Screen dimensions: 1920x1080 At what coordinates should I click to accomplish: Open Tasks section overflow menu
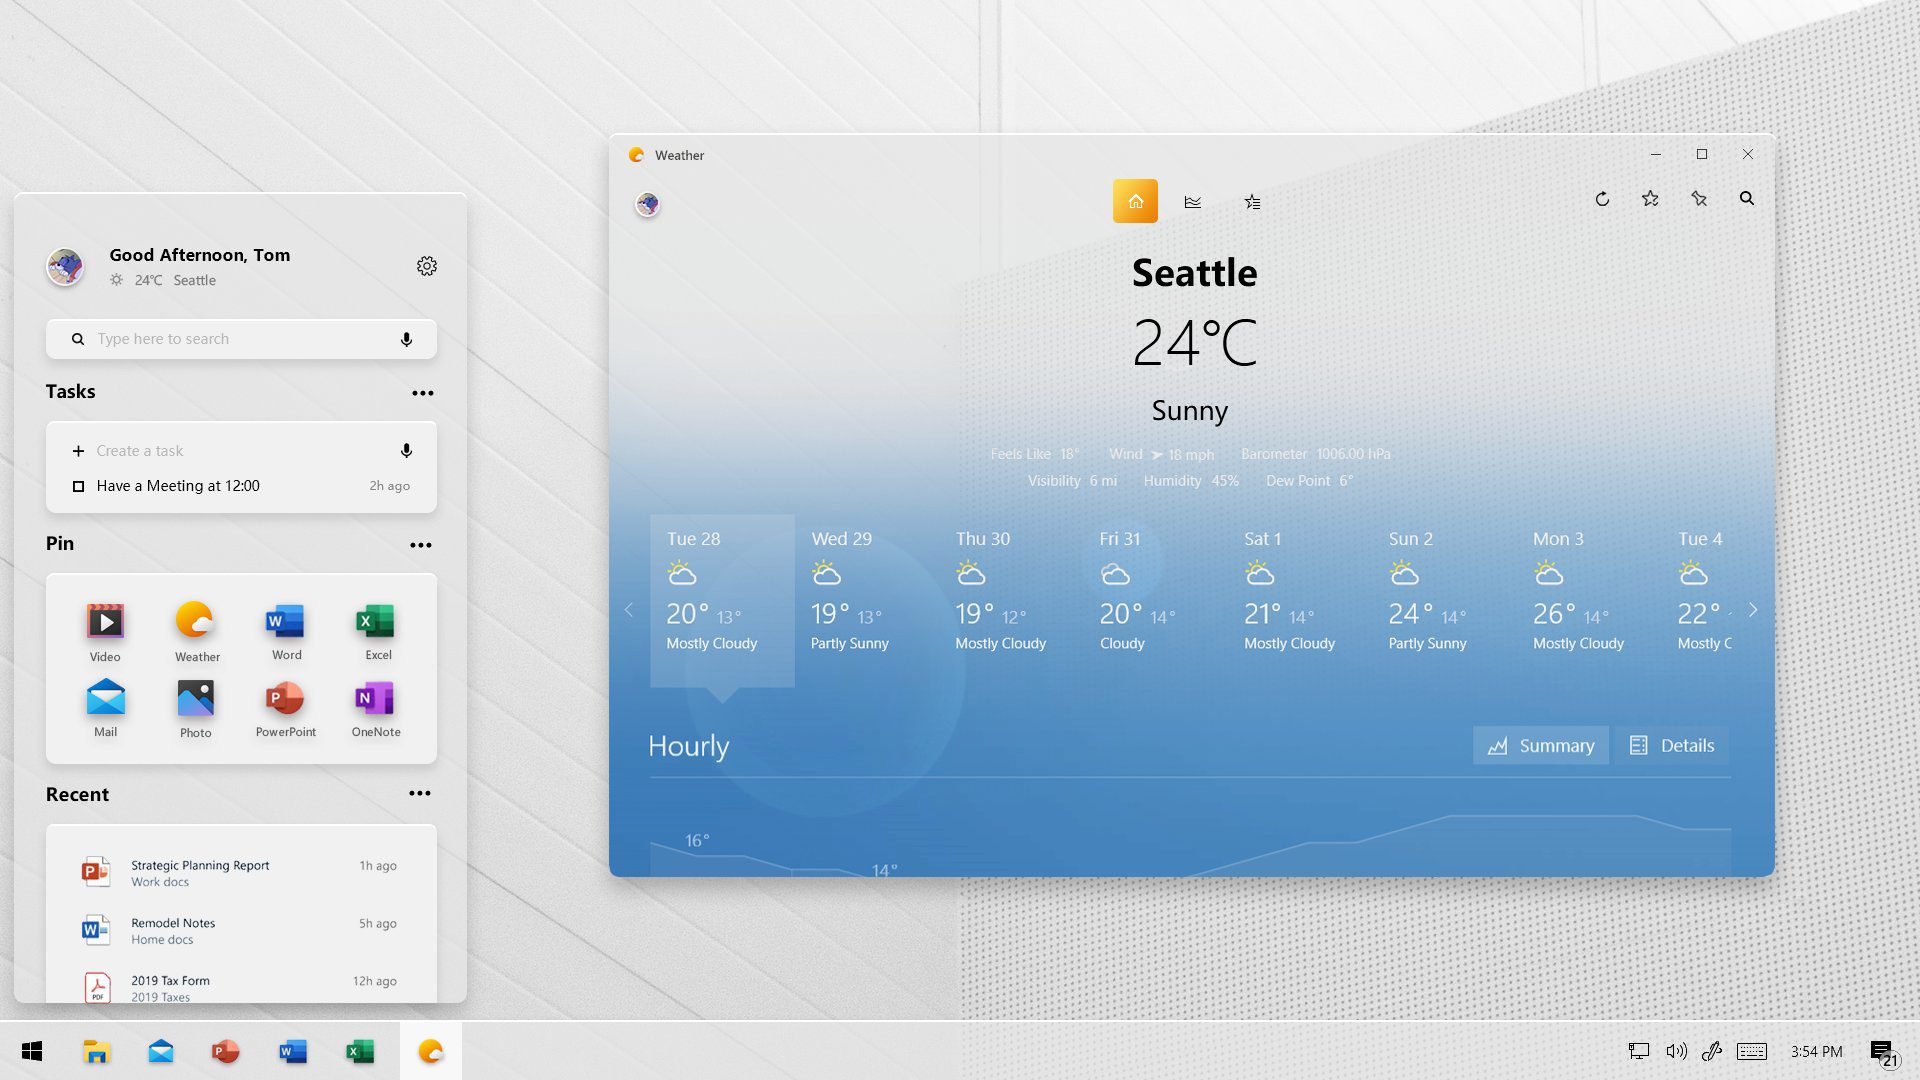click(x=422, y=392)
